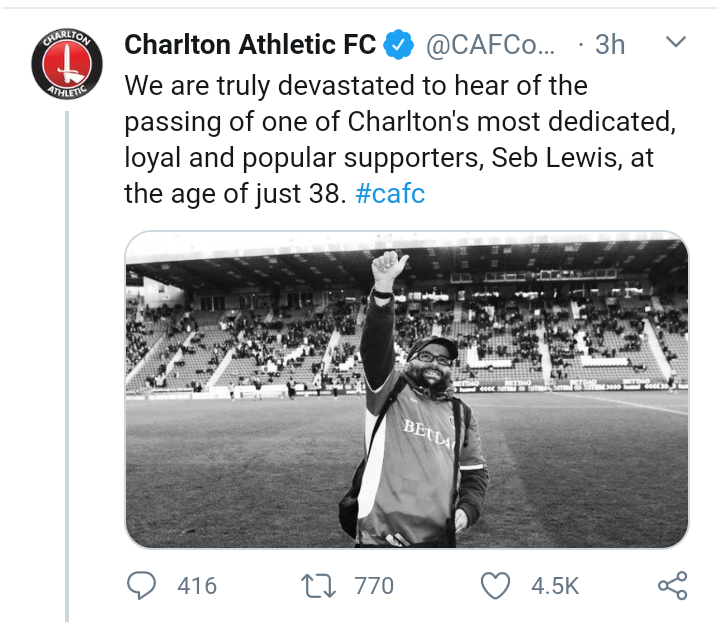Open the Charlton Athletic profile avatar
The image size is (720, 623).
click(66, 65)
